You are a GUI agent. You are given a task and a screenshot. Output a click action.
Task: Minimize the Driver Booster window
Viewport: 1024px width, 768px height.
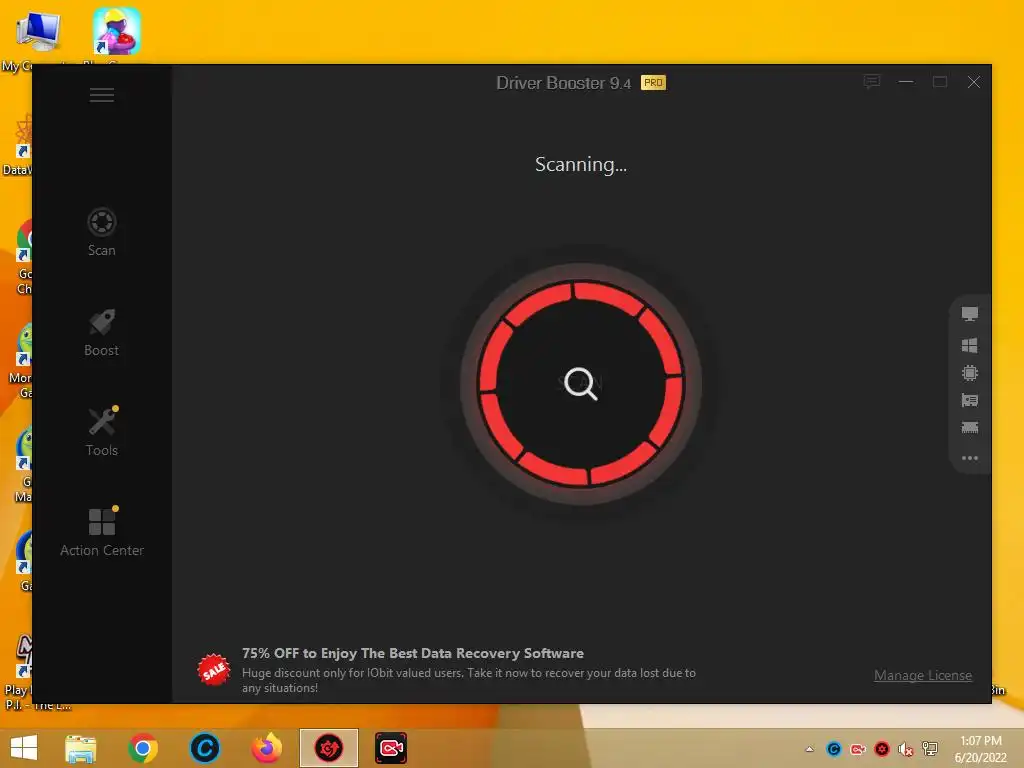pos(906,82)
